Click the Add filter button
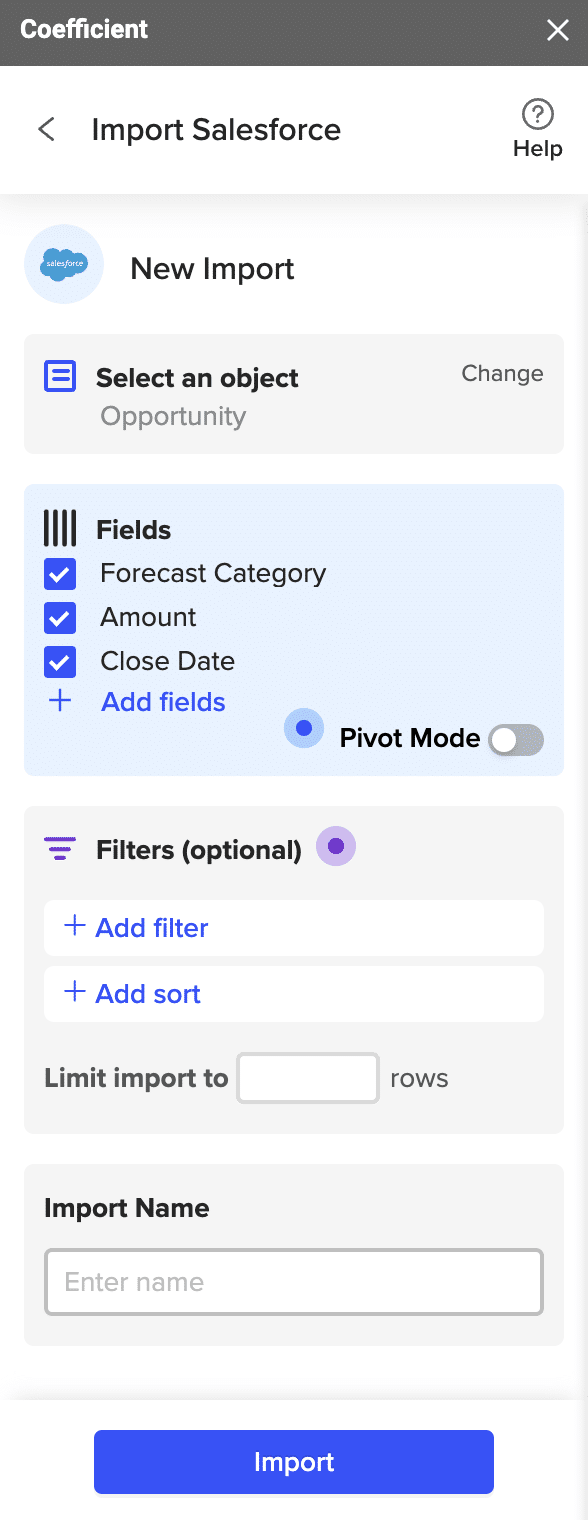This screenshot has width=588, height=1520. 294,928
